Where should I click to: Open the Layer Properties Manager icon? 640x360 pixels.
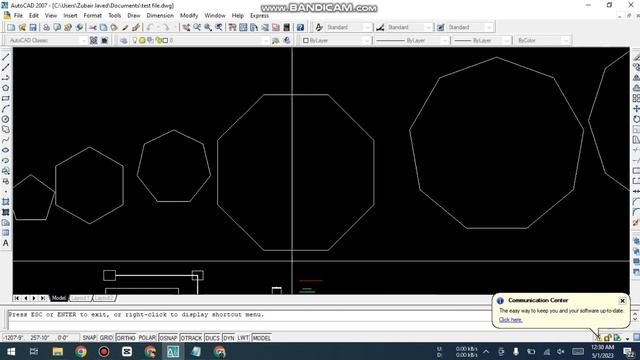(124, 40)
